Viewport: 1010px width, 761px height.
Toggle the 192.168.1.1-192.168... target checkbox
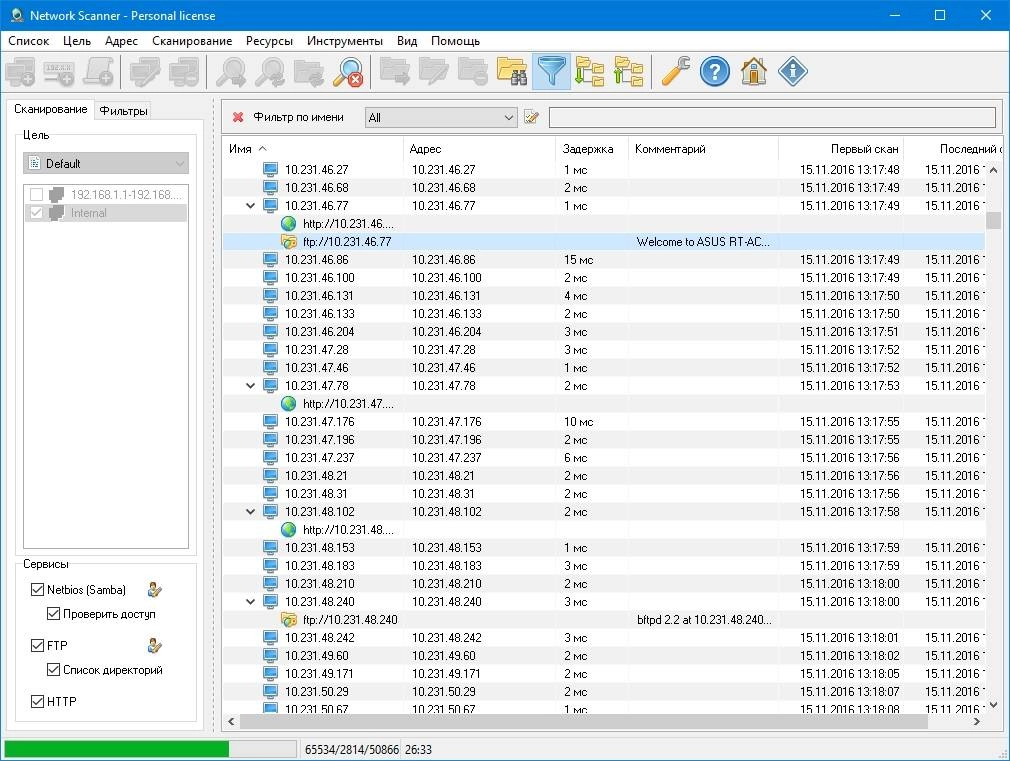click(x=37, y=194)
